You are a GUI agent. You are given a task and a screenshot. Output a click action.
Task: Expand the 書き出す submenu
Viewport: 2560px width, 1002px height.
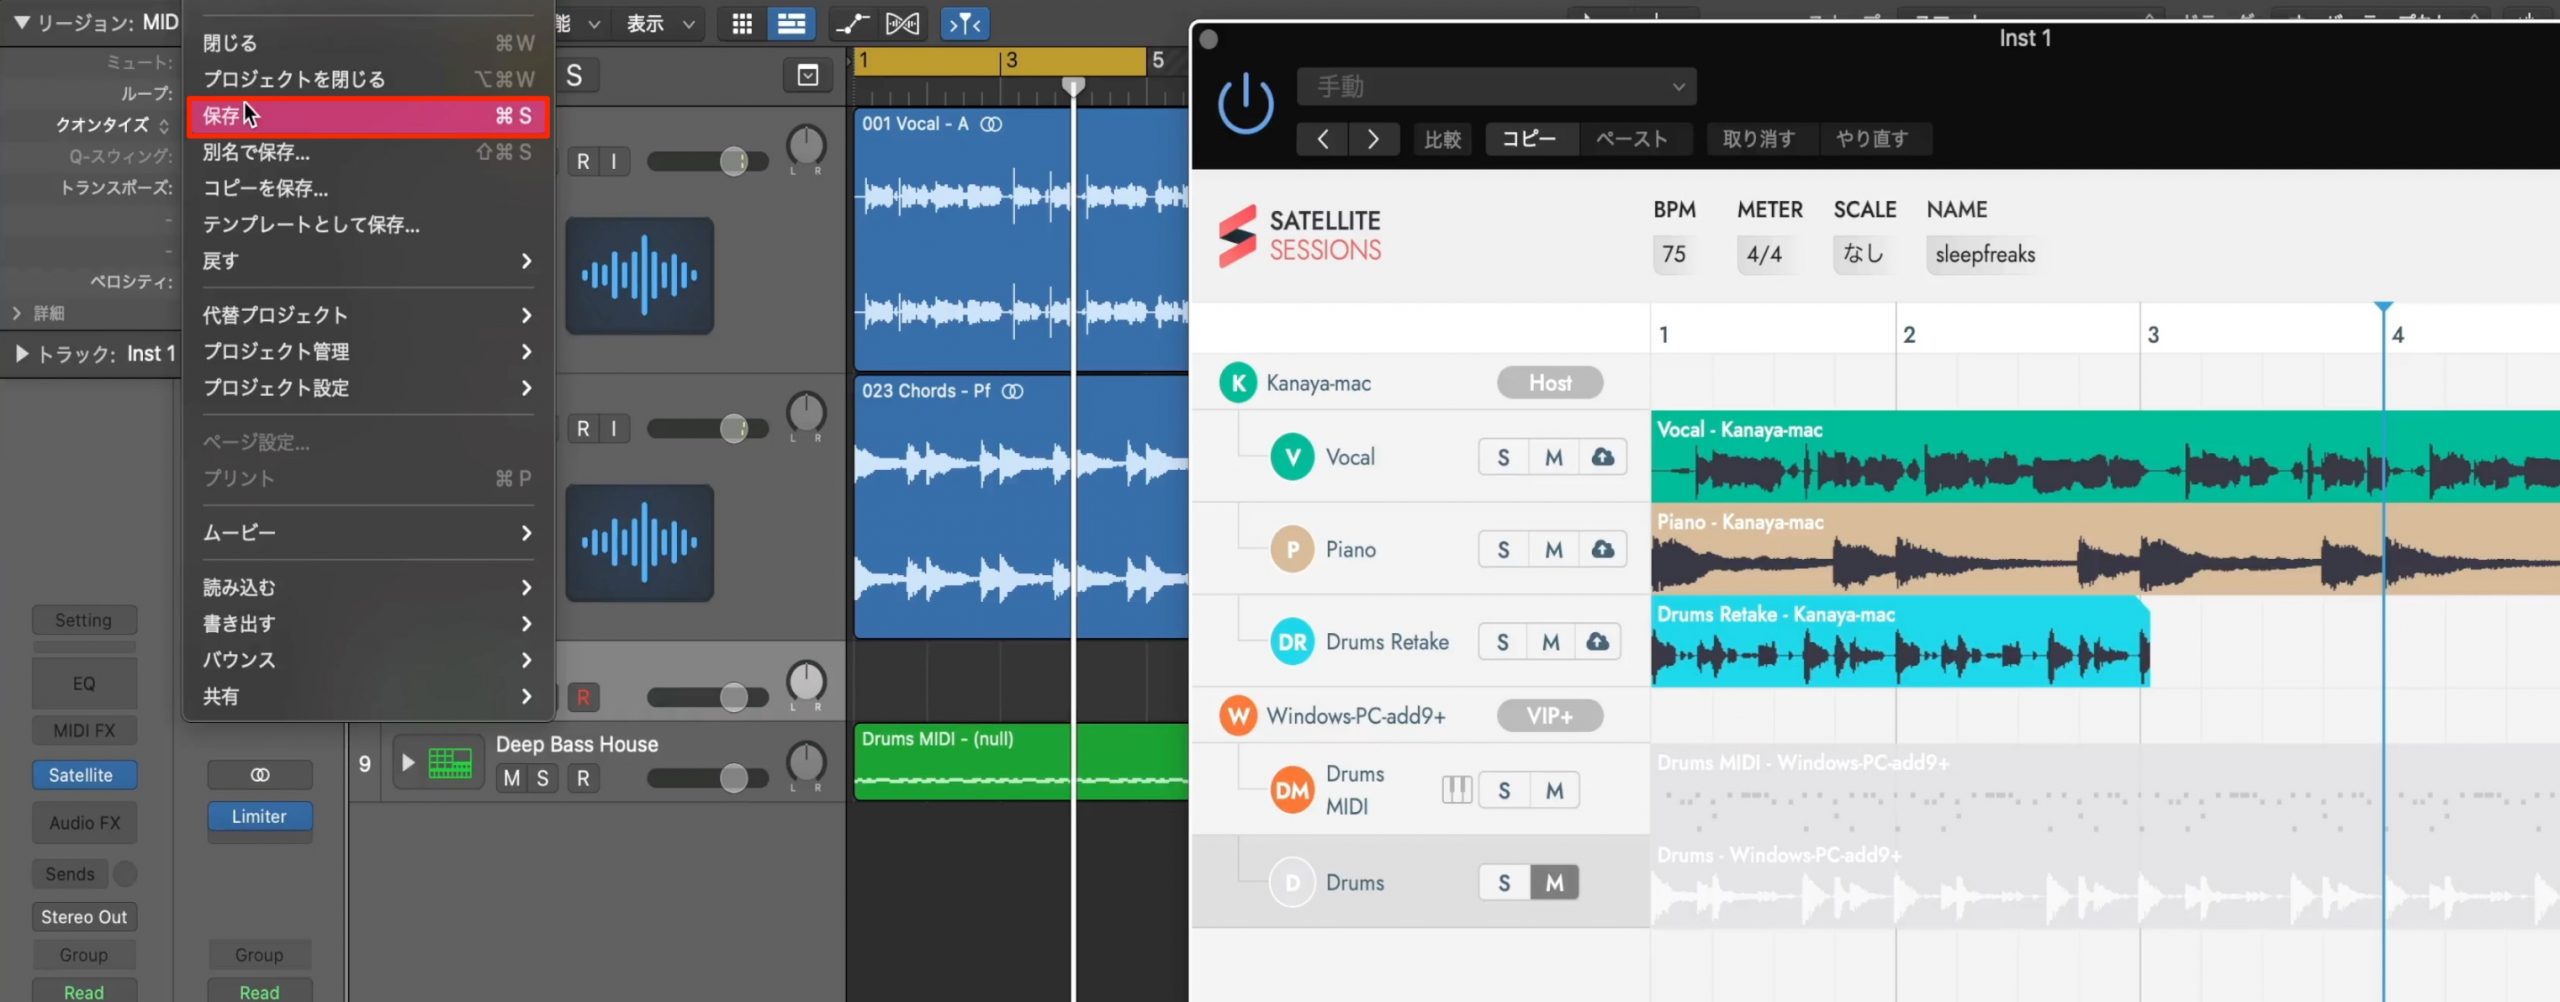(x=368, y=624)
